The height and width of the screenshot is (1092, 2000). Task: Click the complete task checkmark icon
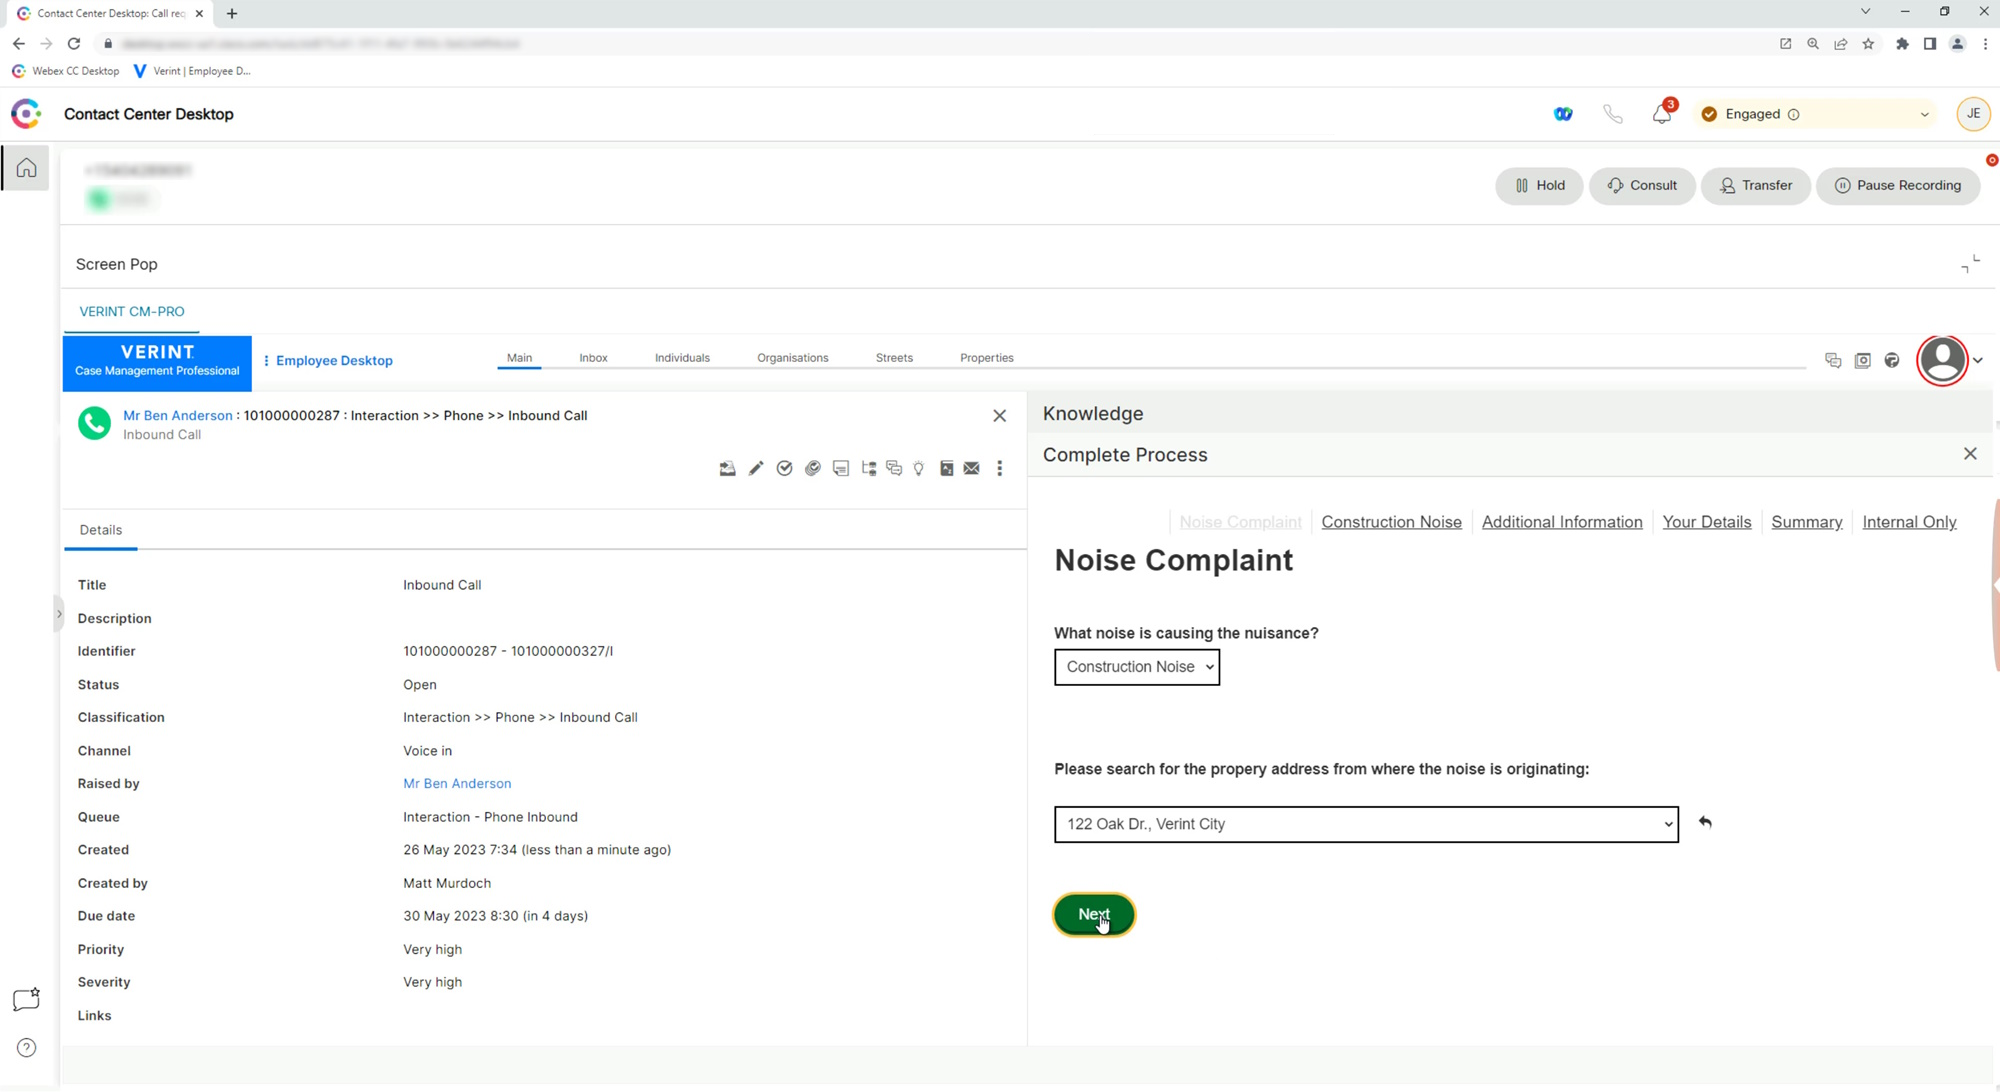click(x=784, y=467)
